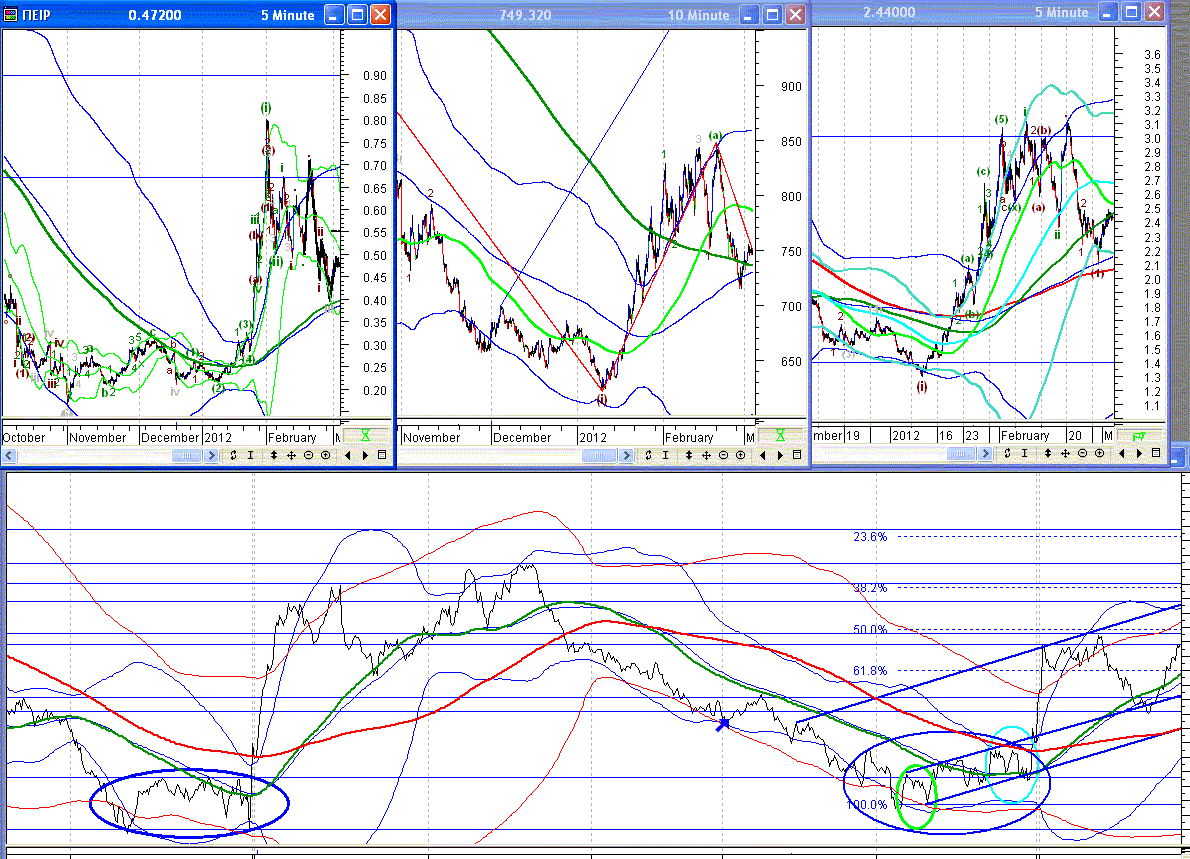Screen dimensions: 1190x859
Task: Zoom in with plus icon in 10 Minute chart
Action: click(741, 455)
